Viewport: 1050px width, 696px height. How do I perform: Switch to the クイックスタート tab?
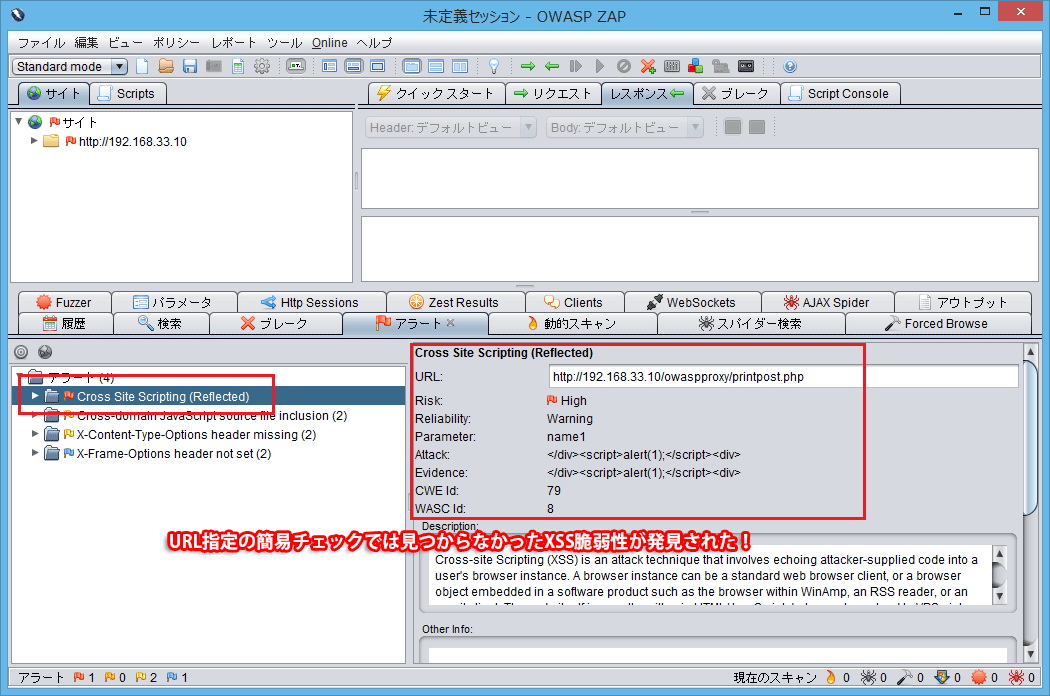point(437,94)
